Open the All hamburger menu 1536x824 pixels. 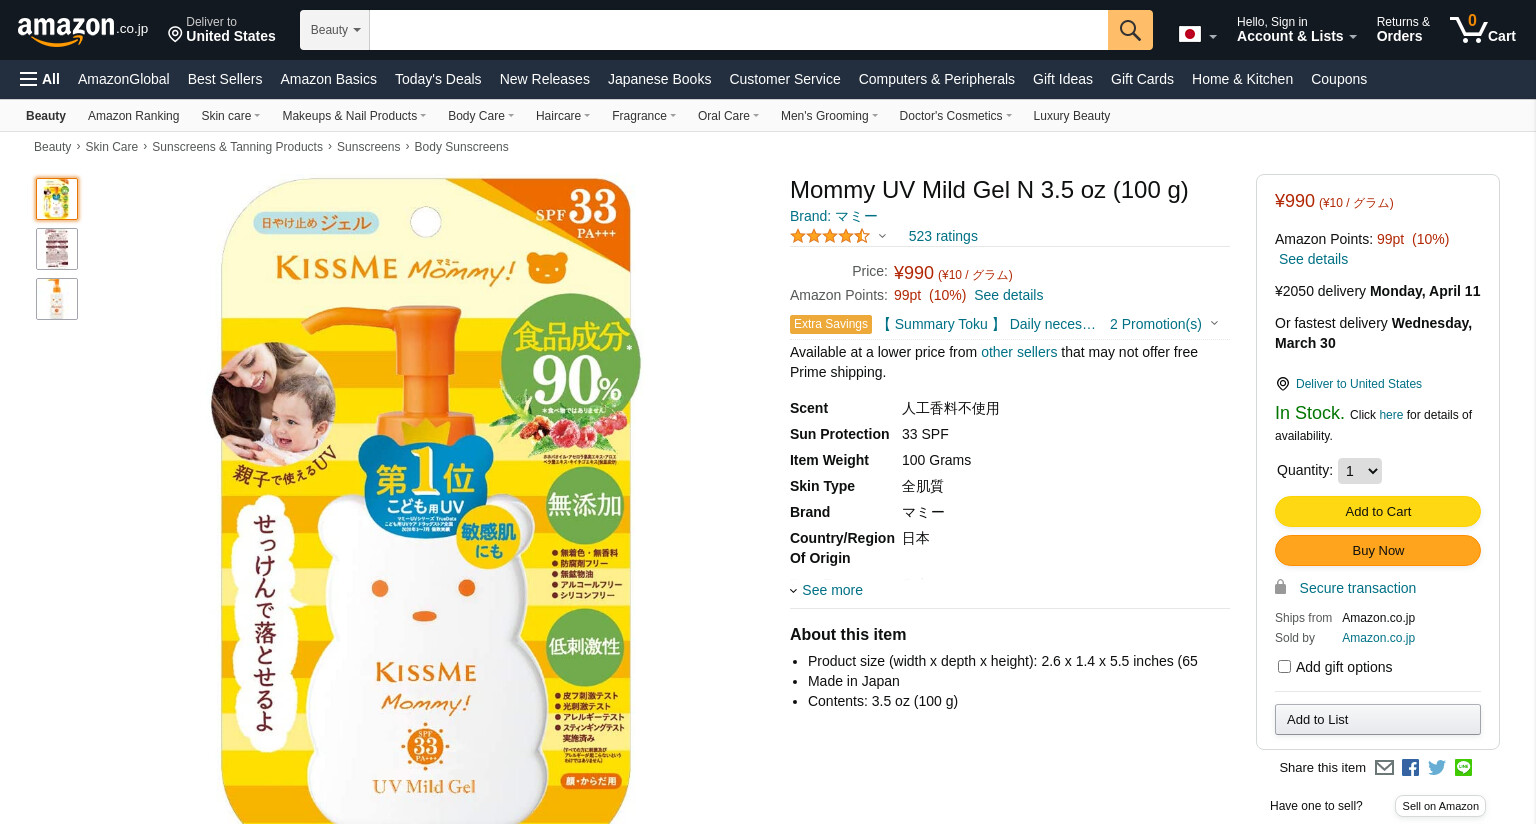click(40, 79)
